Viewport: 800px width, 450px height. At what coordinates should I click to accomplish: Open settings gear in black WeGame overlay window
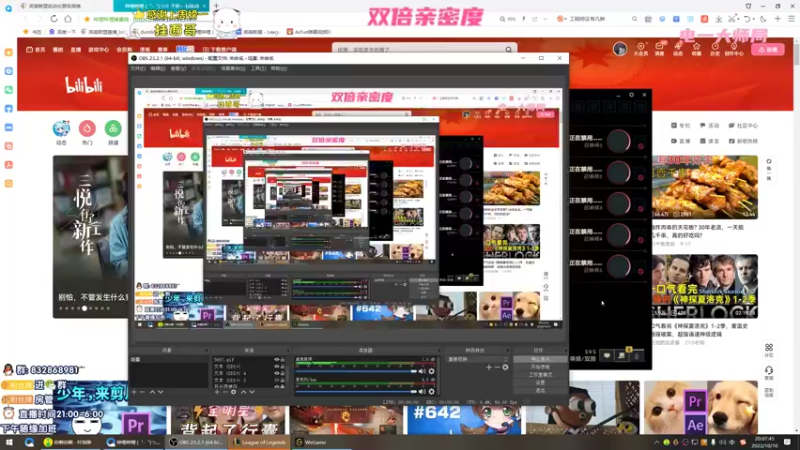click(631, 95)
